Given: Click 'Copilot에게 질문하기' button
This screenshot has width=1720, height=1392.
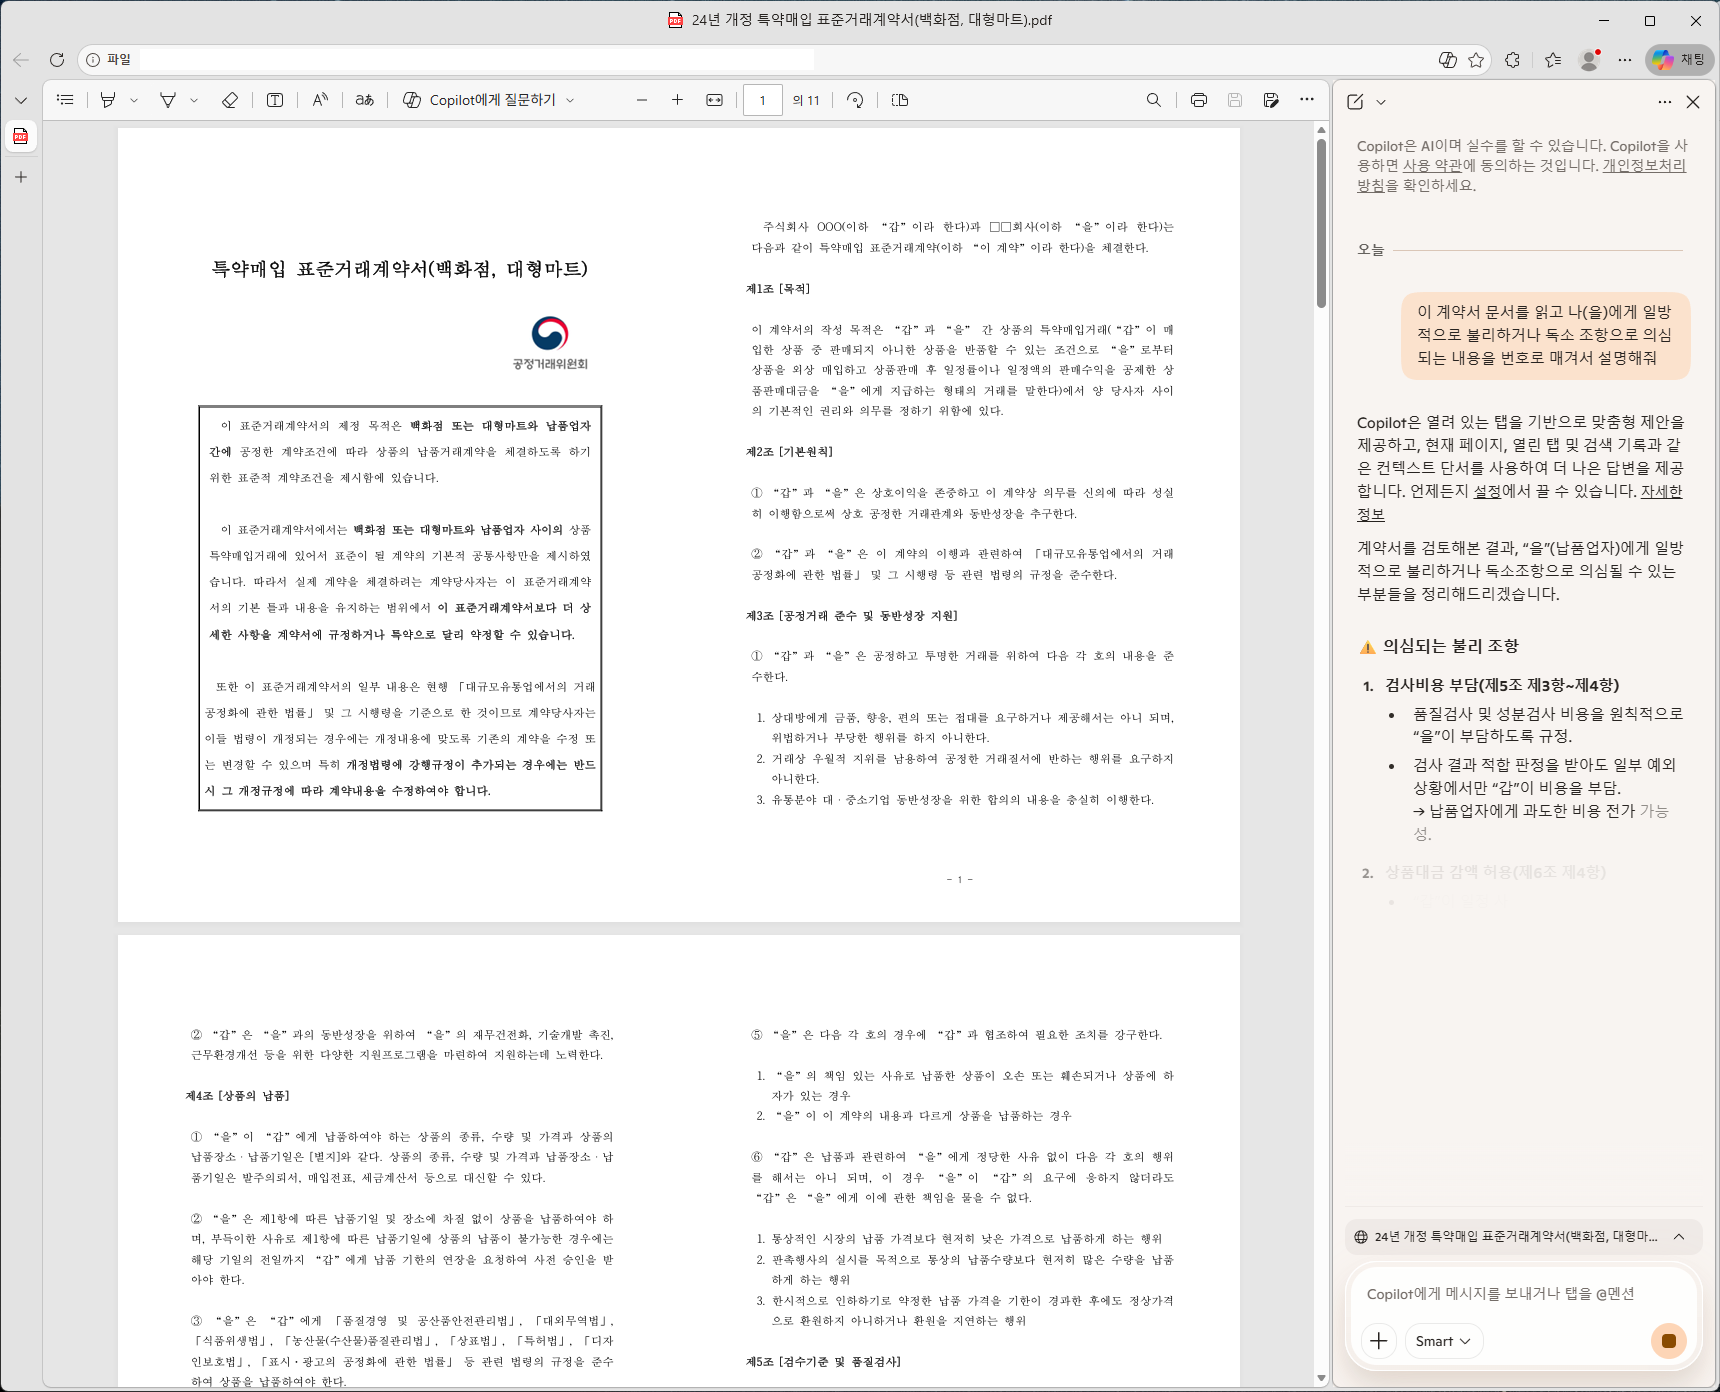Looking at the screenshot, I should click(479, 100).
